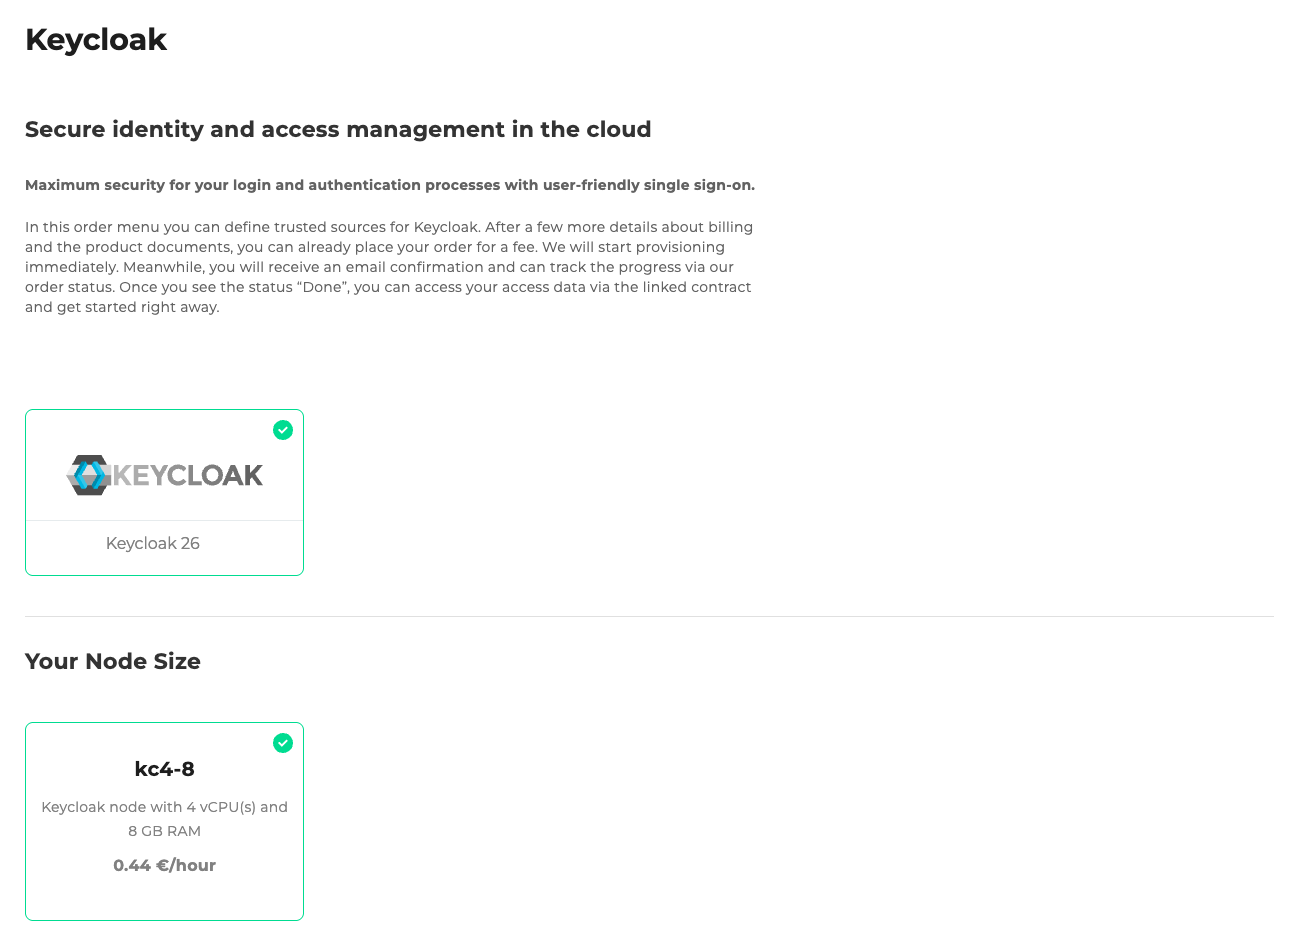
Task: Select the kc4-8 node size option
Action: (x=163, y=820)
